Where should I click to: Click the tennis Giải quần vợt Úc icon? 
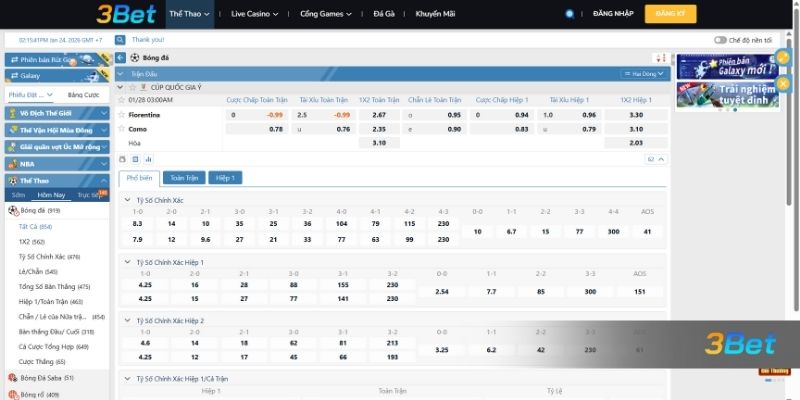13,147
